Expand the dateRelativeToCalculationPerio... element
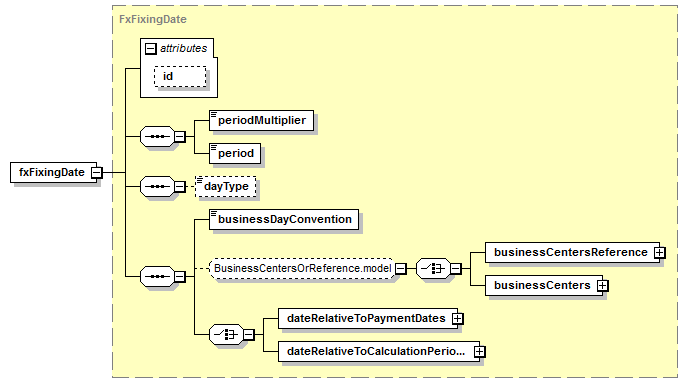The width and height of the screenshot is (688, 383). 480,351
